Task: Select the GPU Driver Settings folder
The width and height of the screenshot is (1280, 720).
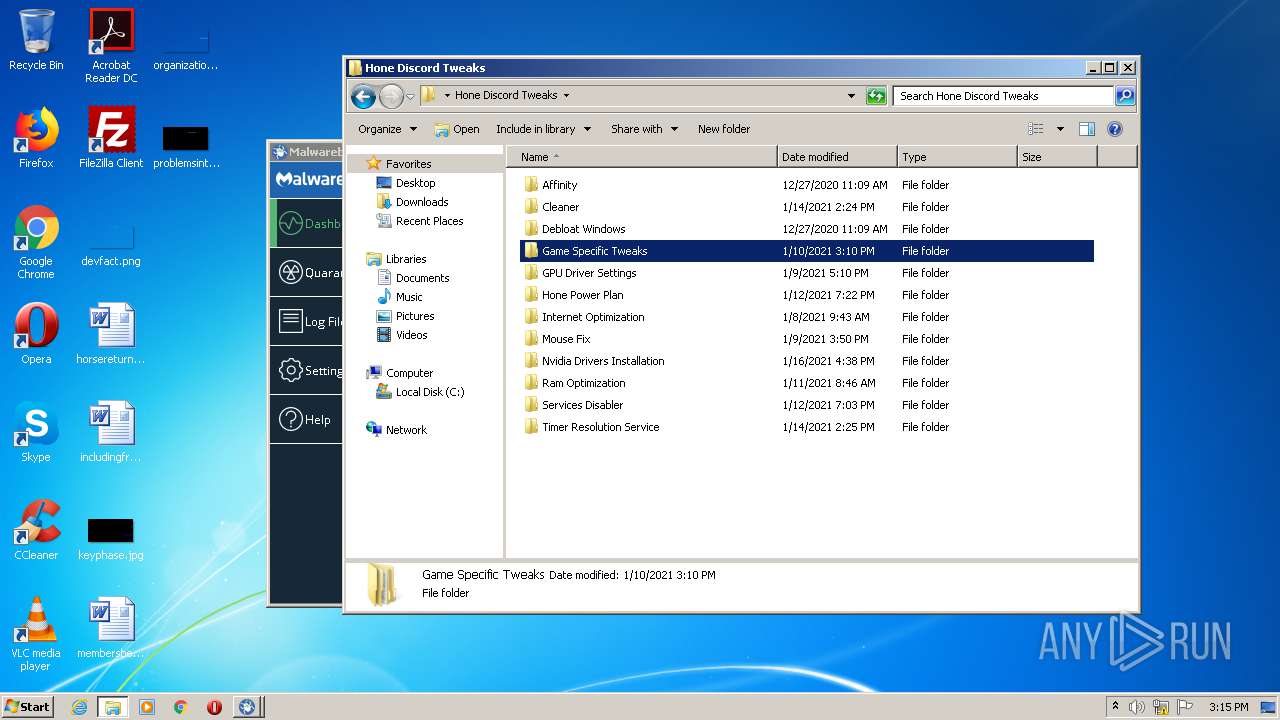Action: (x=589, y=273)
